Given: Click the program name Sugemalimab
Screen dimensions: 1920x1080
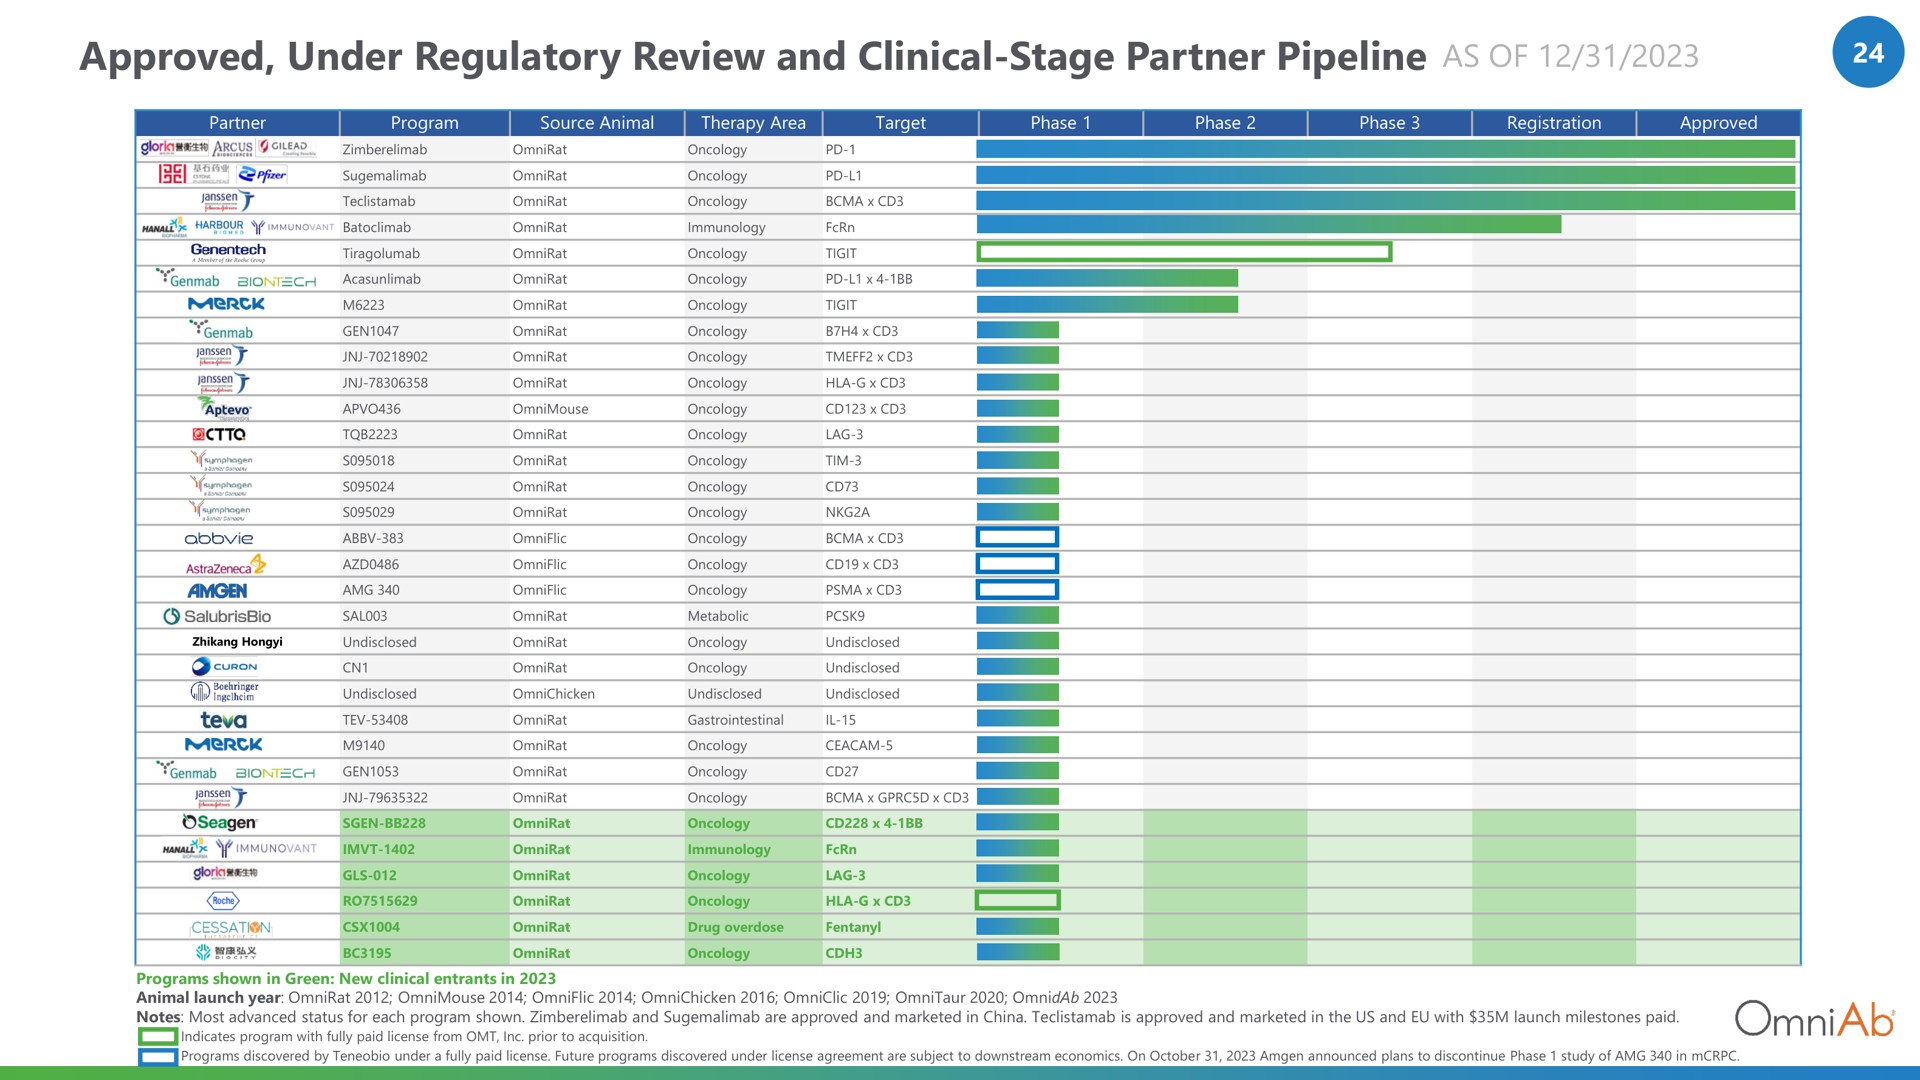Looking at the screenshot, I should (x=384, y=176).
